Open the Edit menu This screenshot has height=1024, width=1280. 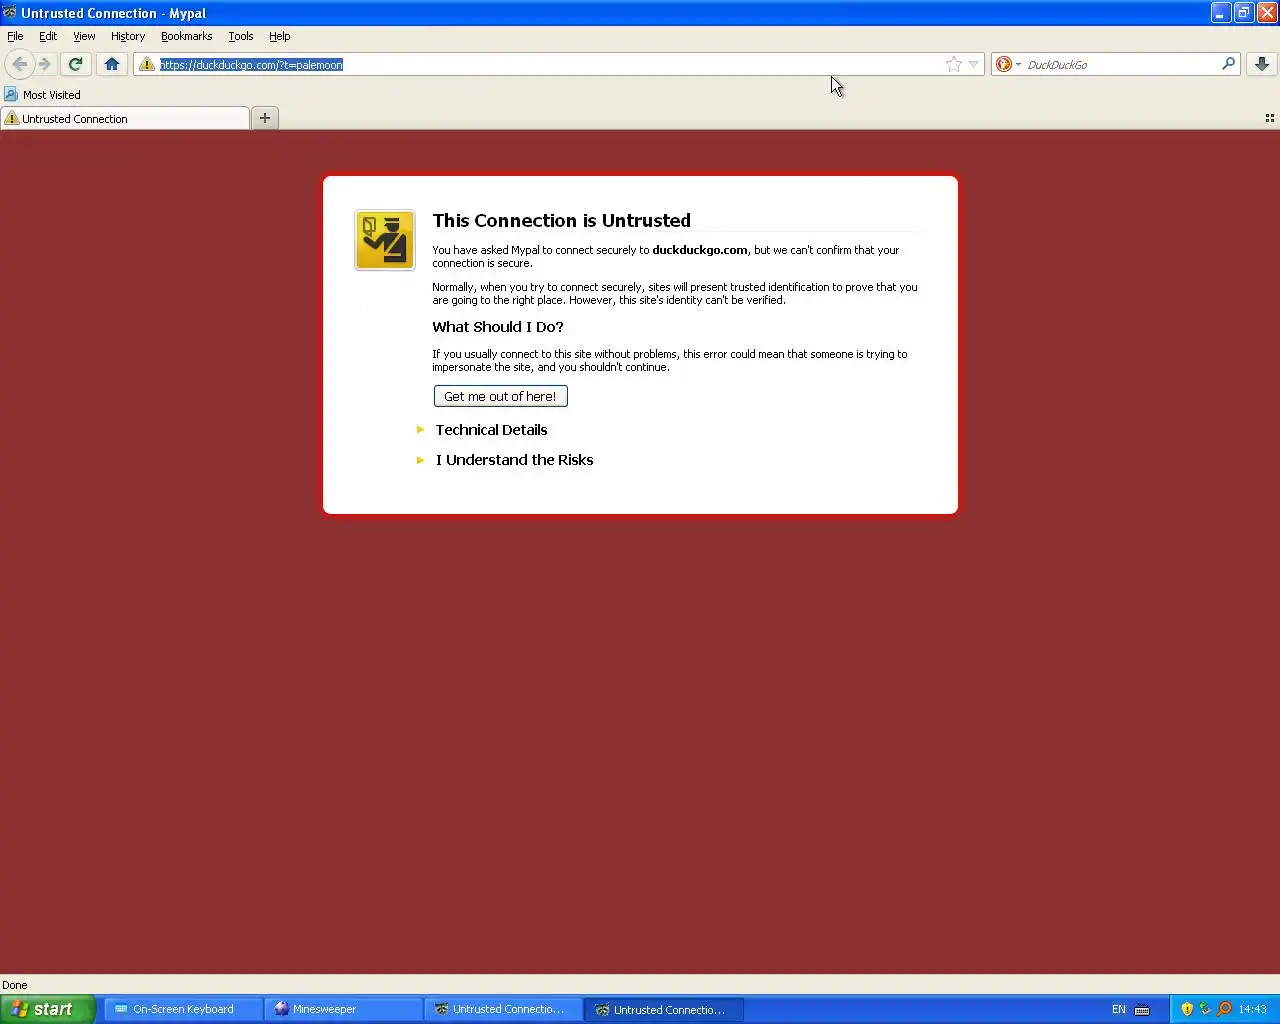48,36
